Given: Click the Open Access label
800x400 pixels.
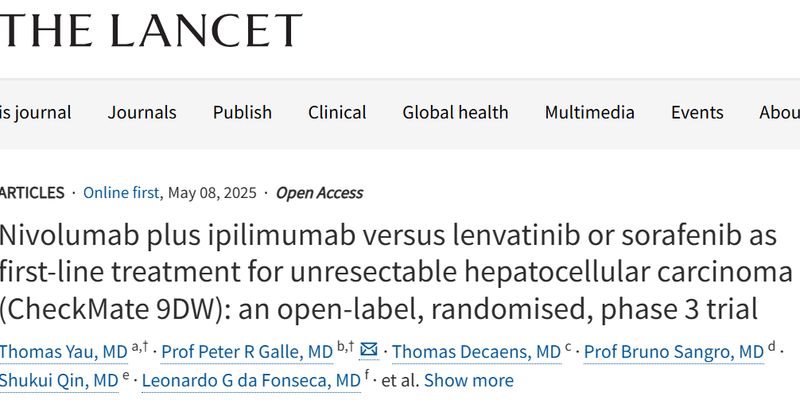Looking at the screenshot, I should pyautogui.click(x=319, y=193).
